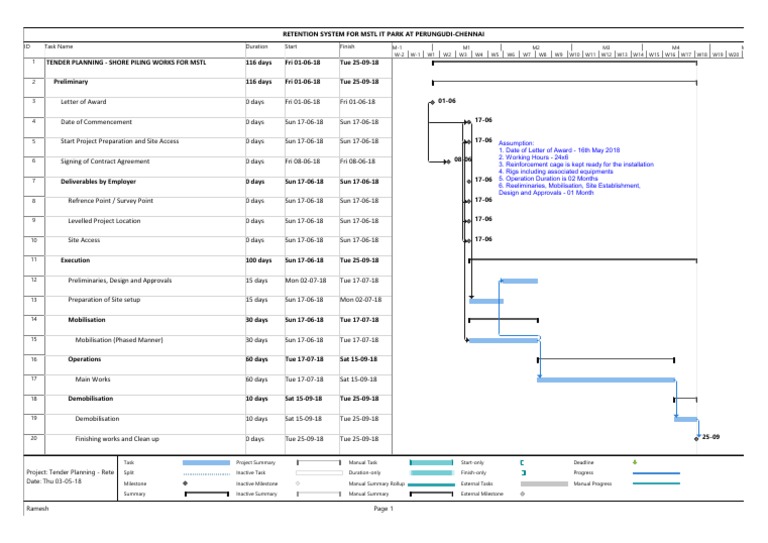Click the author name Ramesh in footer

[37, 509]
